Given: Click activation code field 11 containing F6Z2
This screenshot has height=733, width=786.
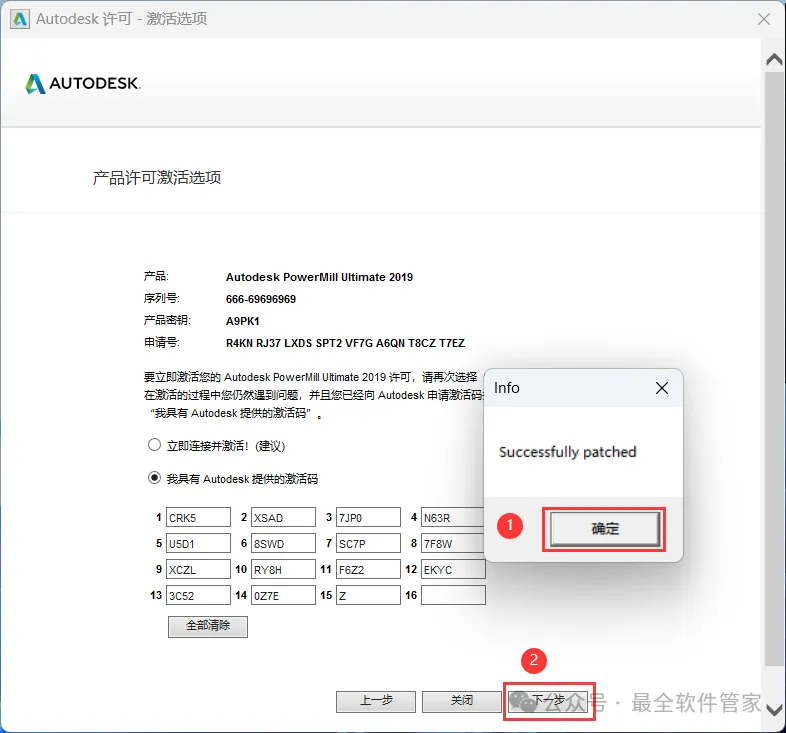Looking at the screenshot, I should (368, 570).
